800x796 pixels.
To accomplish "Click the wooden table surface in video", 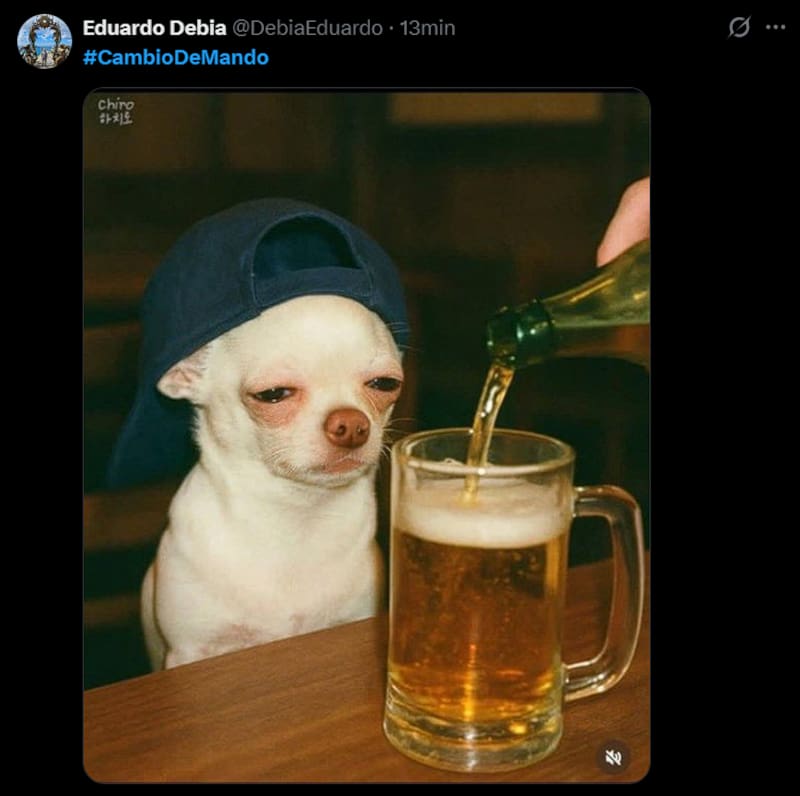I will pos(230,714).
